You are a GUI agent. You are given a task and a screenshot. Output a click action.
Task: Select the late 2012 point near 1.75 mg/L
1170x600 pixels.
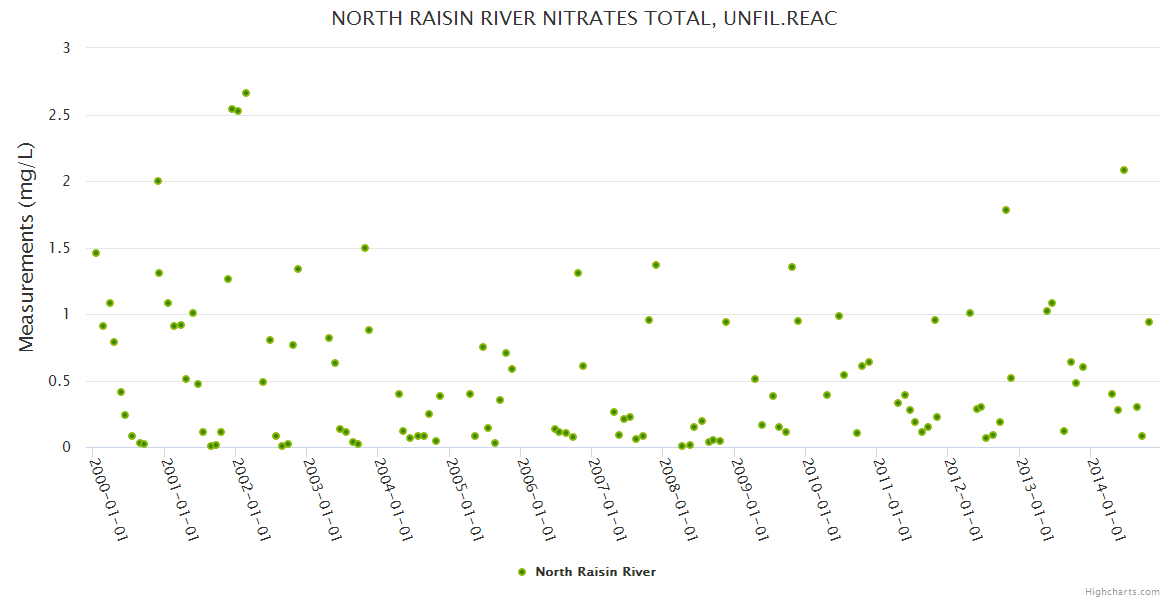1006,210
